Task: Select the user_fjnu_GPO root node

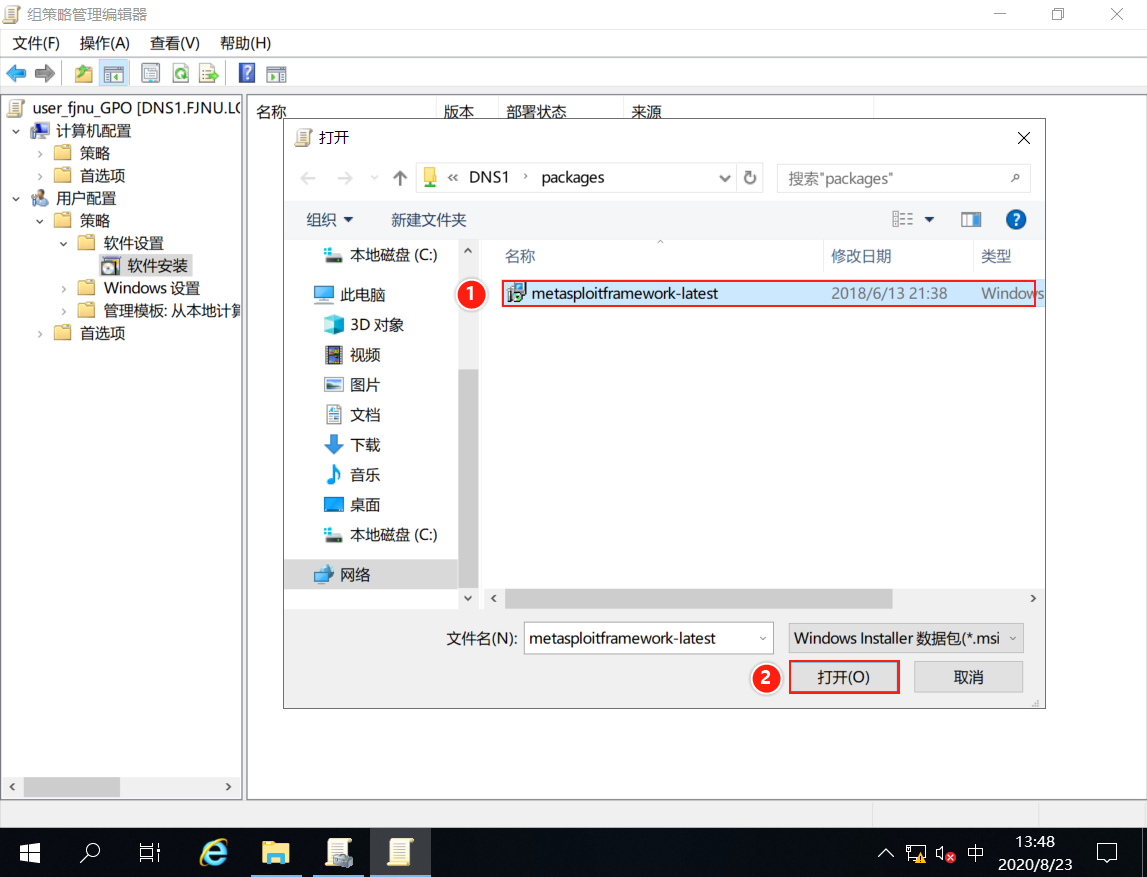Action: coord(124,108)
